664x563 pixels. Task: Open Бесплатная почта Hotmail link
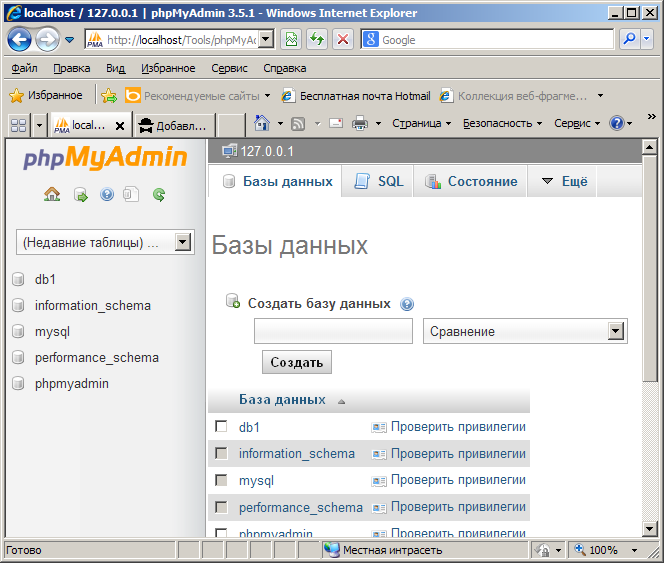point(356,96)
